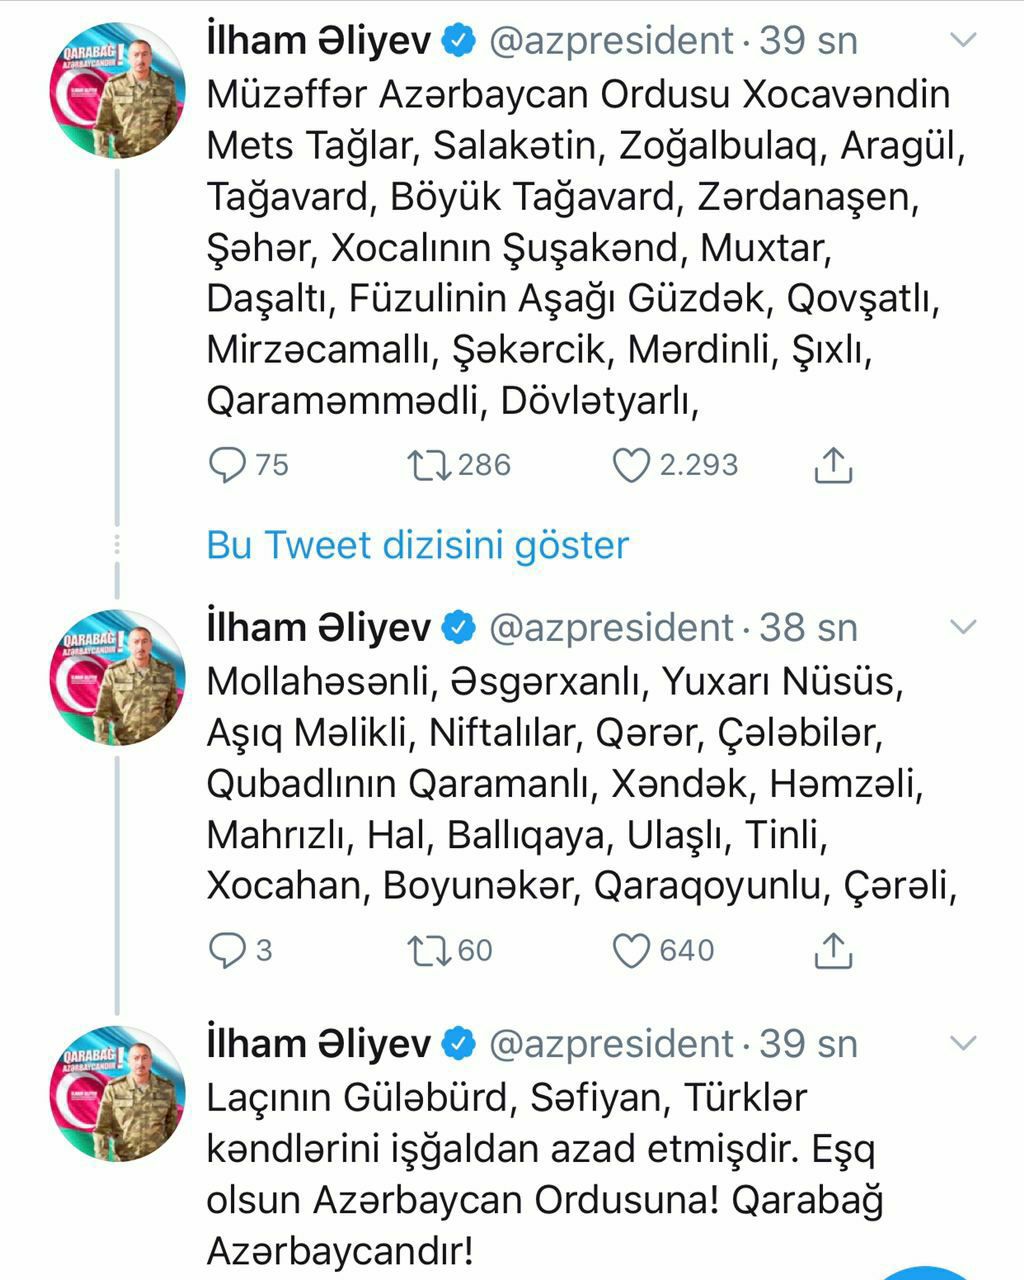Like the tweet with 640 likes
The image size is (1024, 1280).
pyautogui.click(x=631, y=950)
